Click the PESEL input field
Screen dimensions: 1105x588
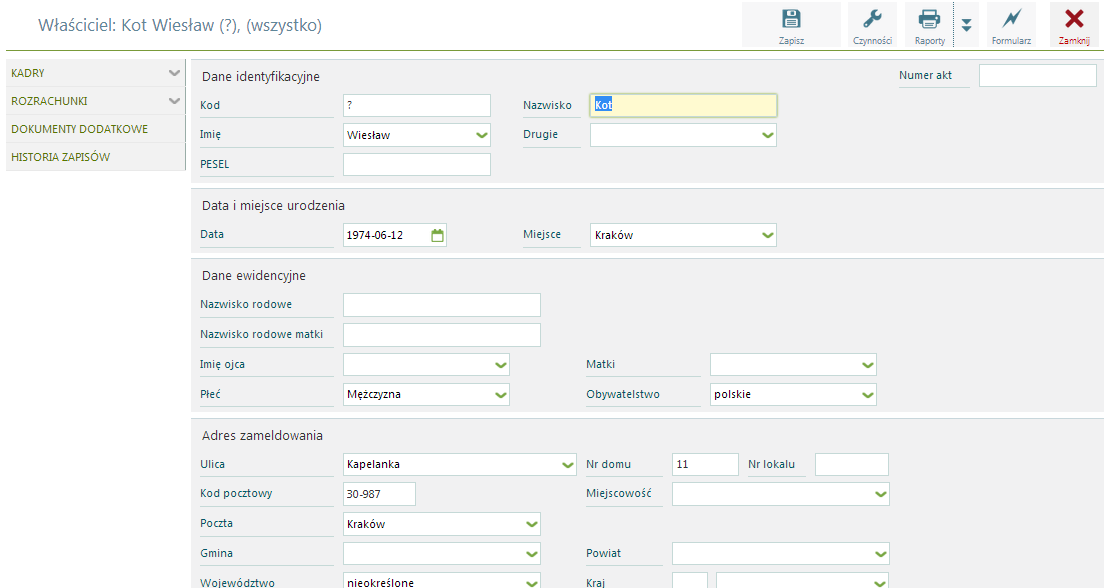pyautogui.click(x=416, y=165)
